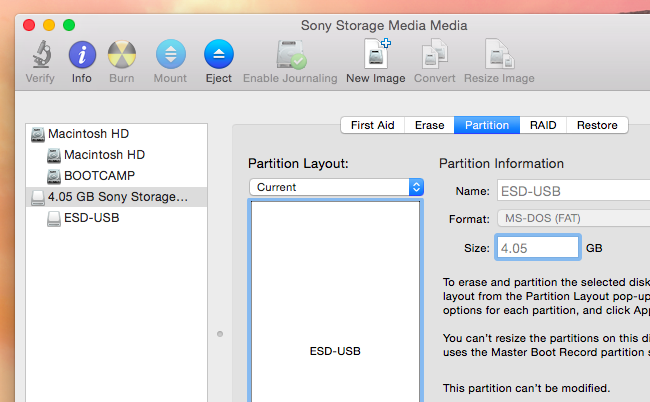Click the Verify microscope icon

(40, 55)
